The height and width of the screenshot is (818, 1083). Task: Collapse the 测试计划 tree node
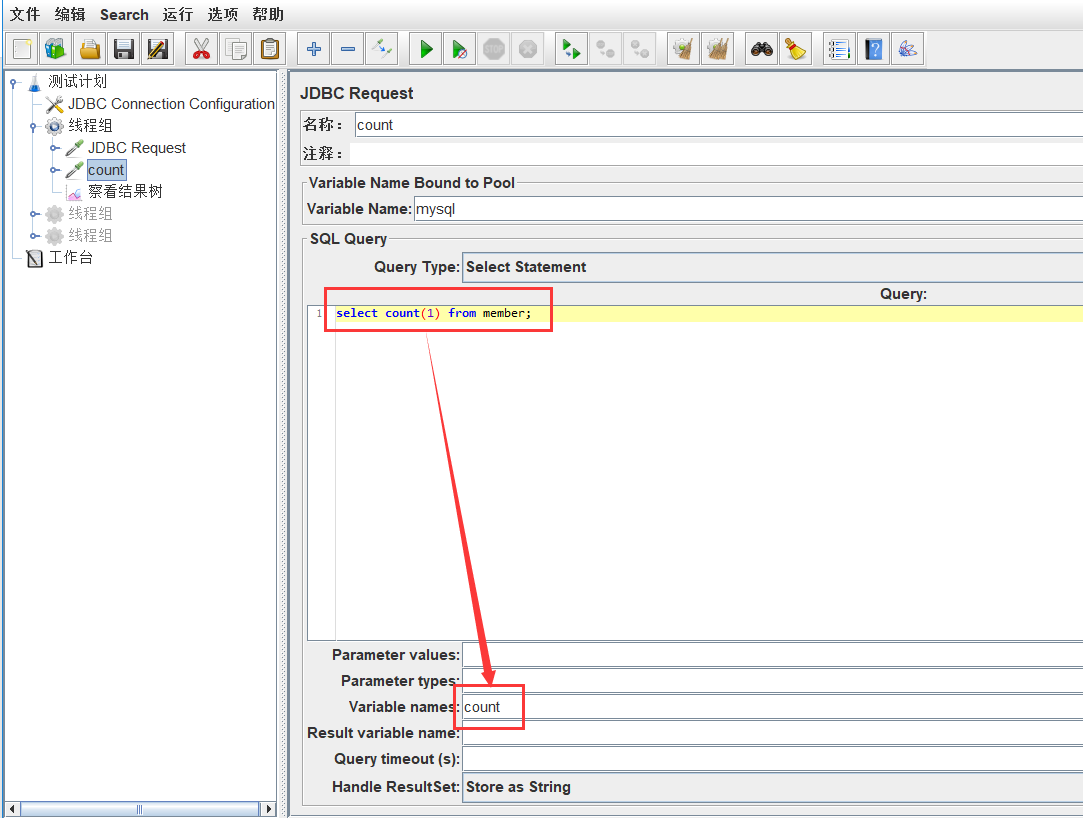(13, 82)
